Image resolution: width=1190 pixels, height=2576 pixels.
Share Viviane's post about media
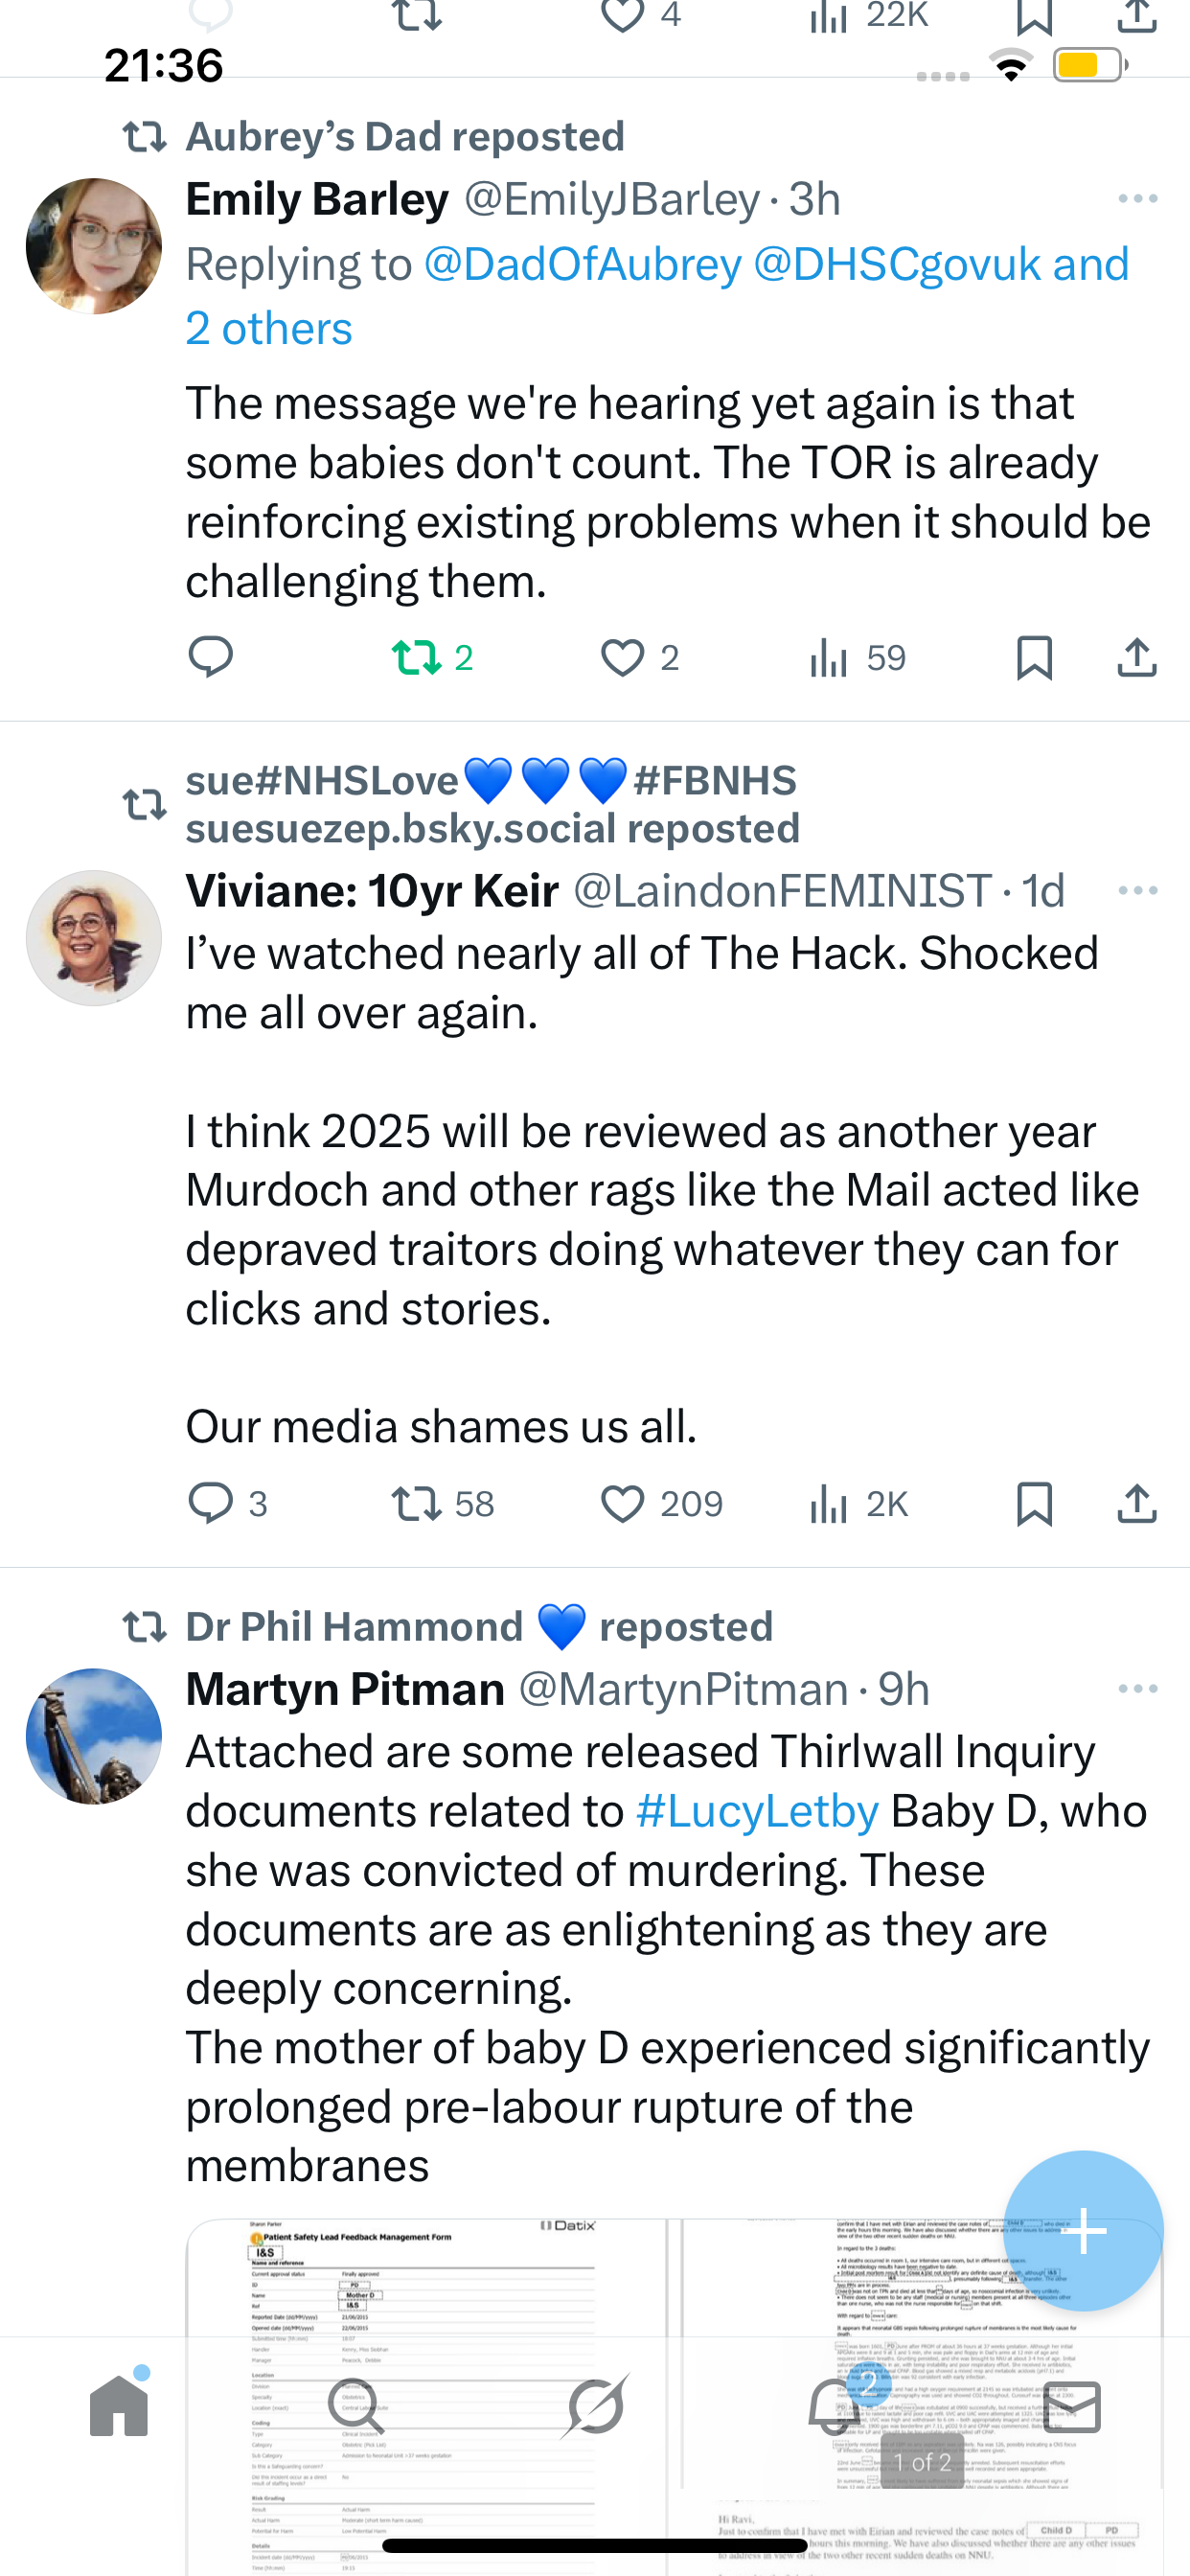1137,1503
